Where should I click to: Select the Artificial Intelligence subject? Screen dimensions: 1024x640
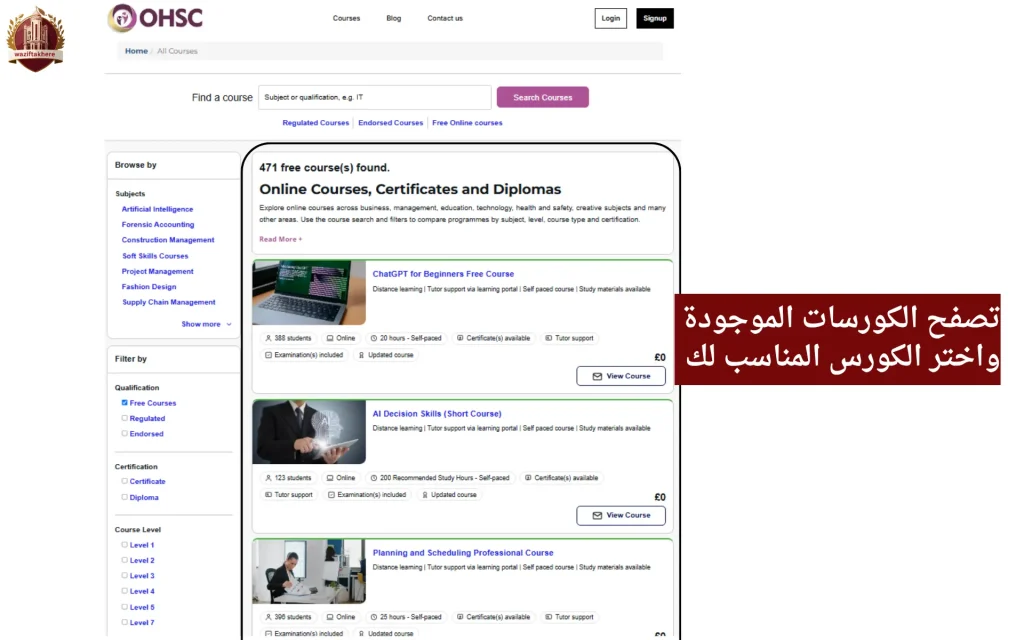pos(157,209)
